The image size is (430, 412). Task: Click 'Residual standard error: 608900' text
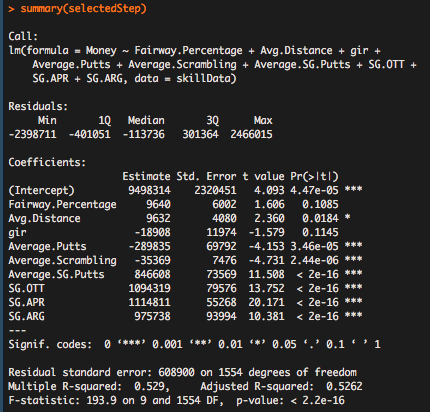point(101,372)
